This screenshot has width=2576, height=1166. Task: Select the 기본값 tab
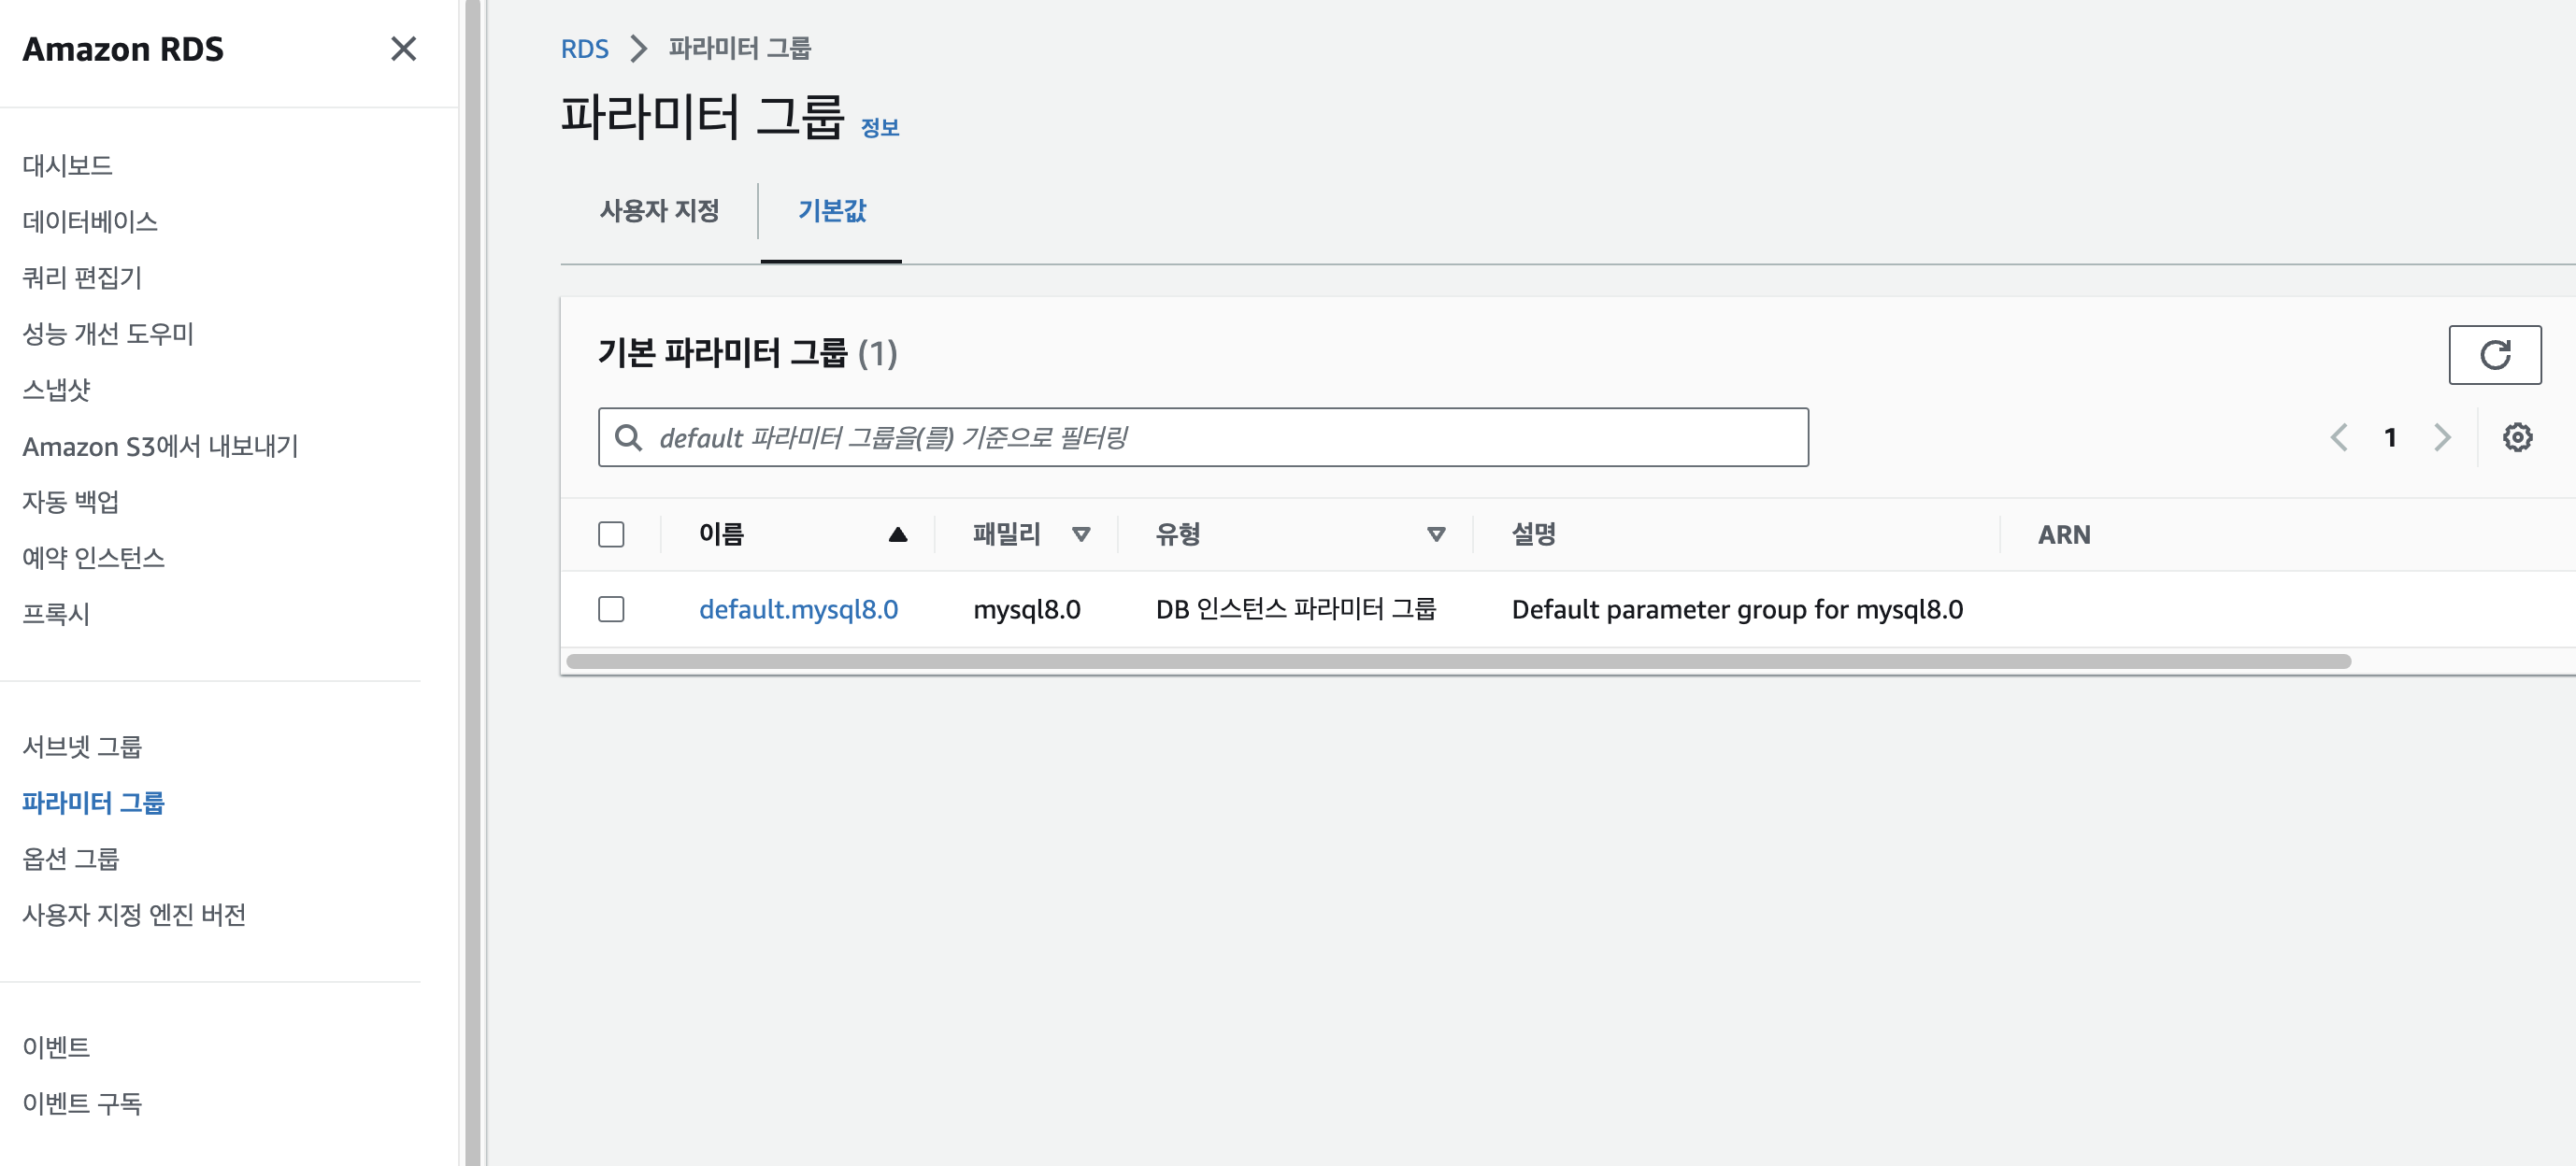(x=831, y=211)
